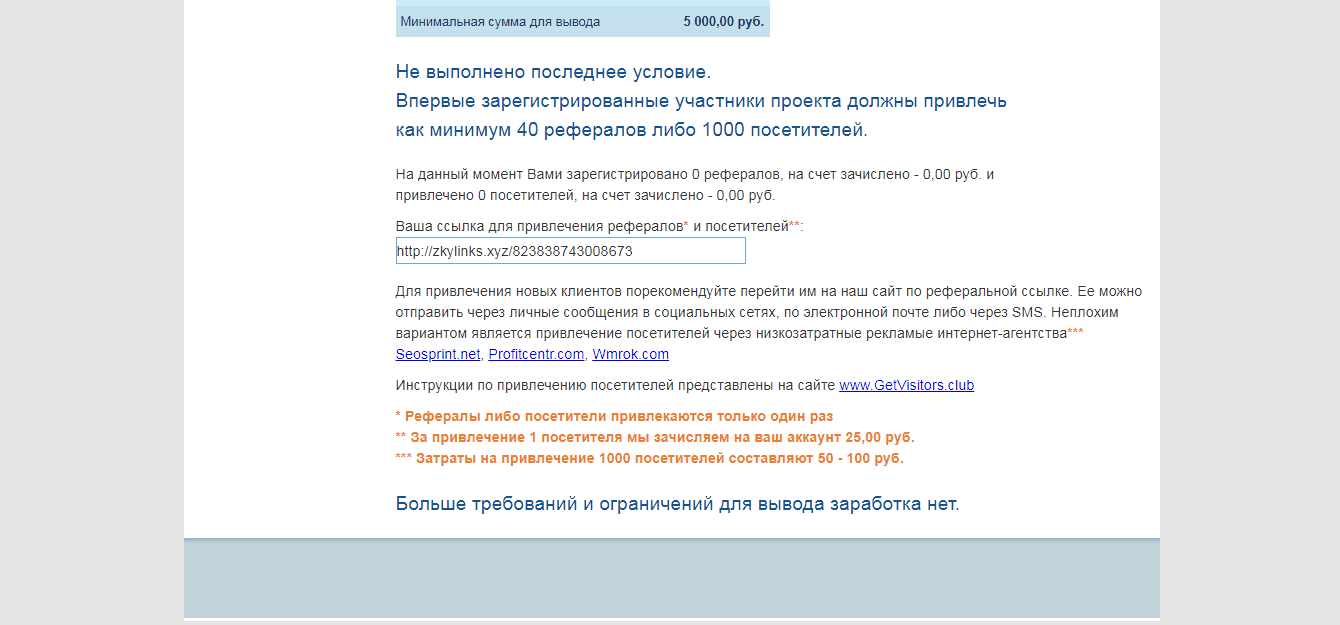This screenshot has height=625, width=1340.
Task: Click the heading 'Не выполнено последнее условие.'
Action: click(553, 72)
